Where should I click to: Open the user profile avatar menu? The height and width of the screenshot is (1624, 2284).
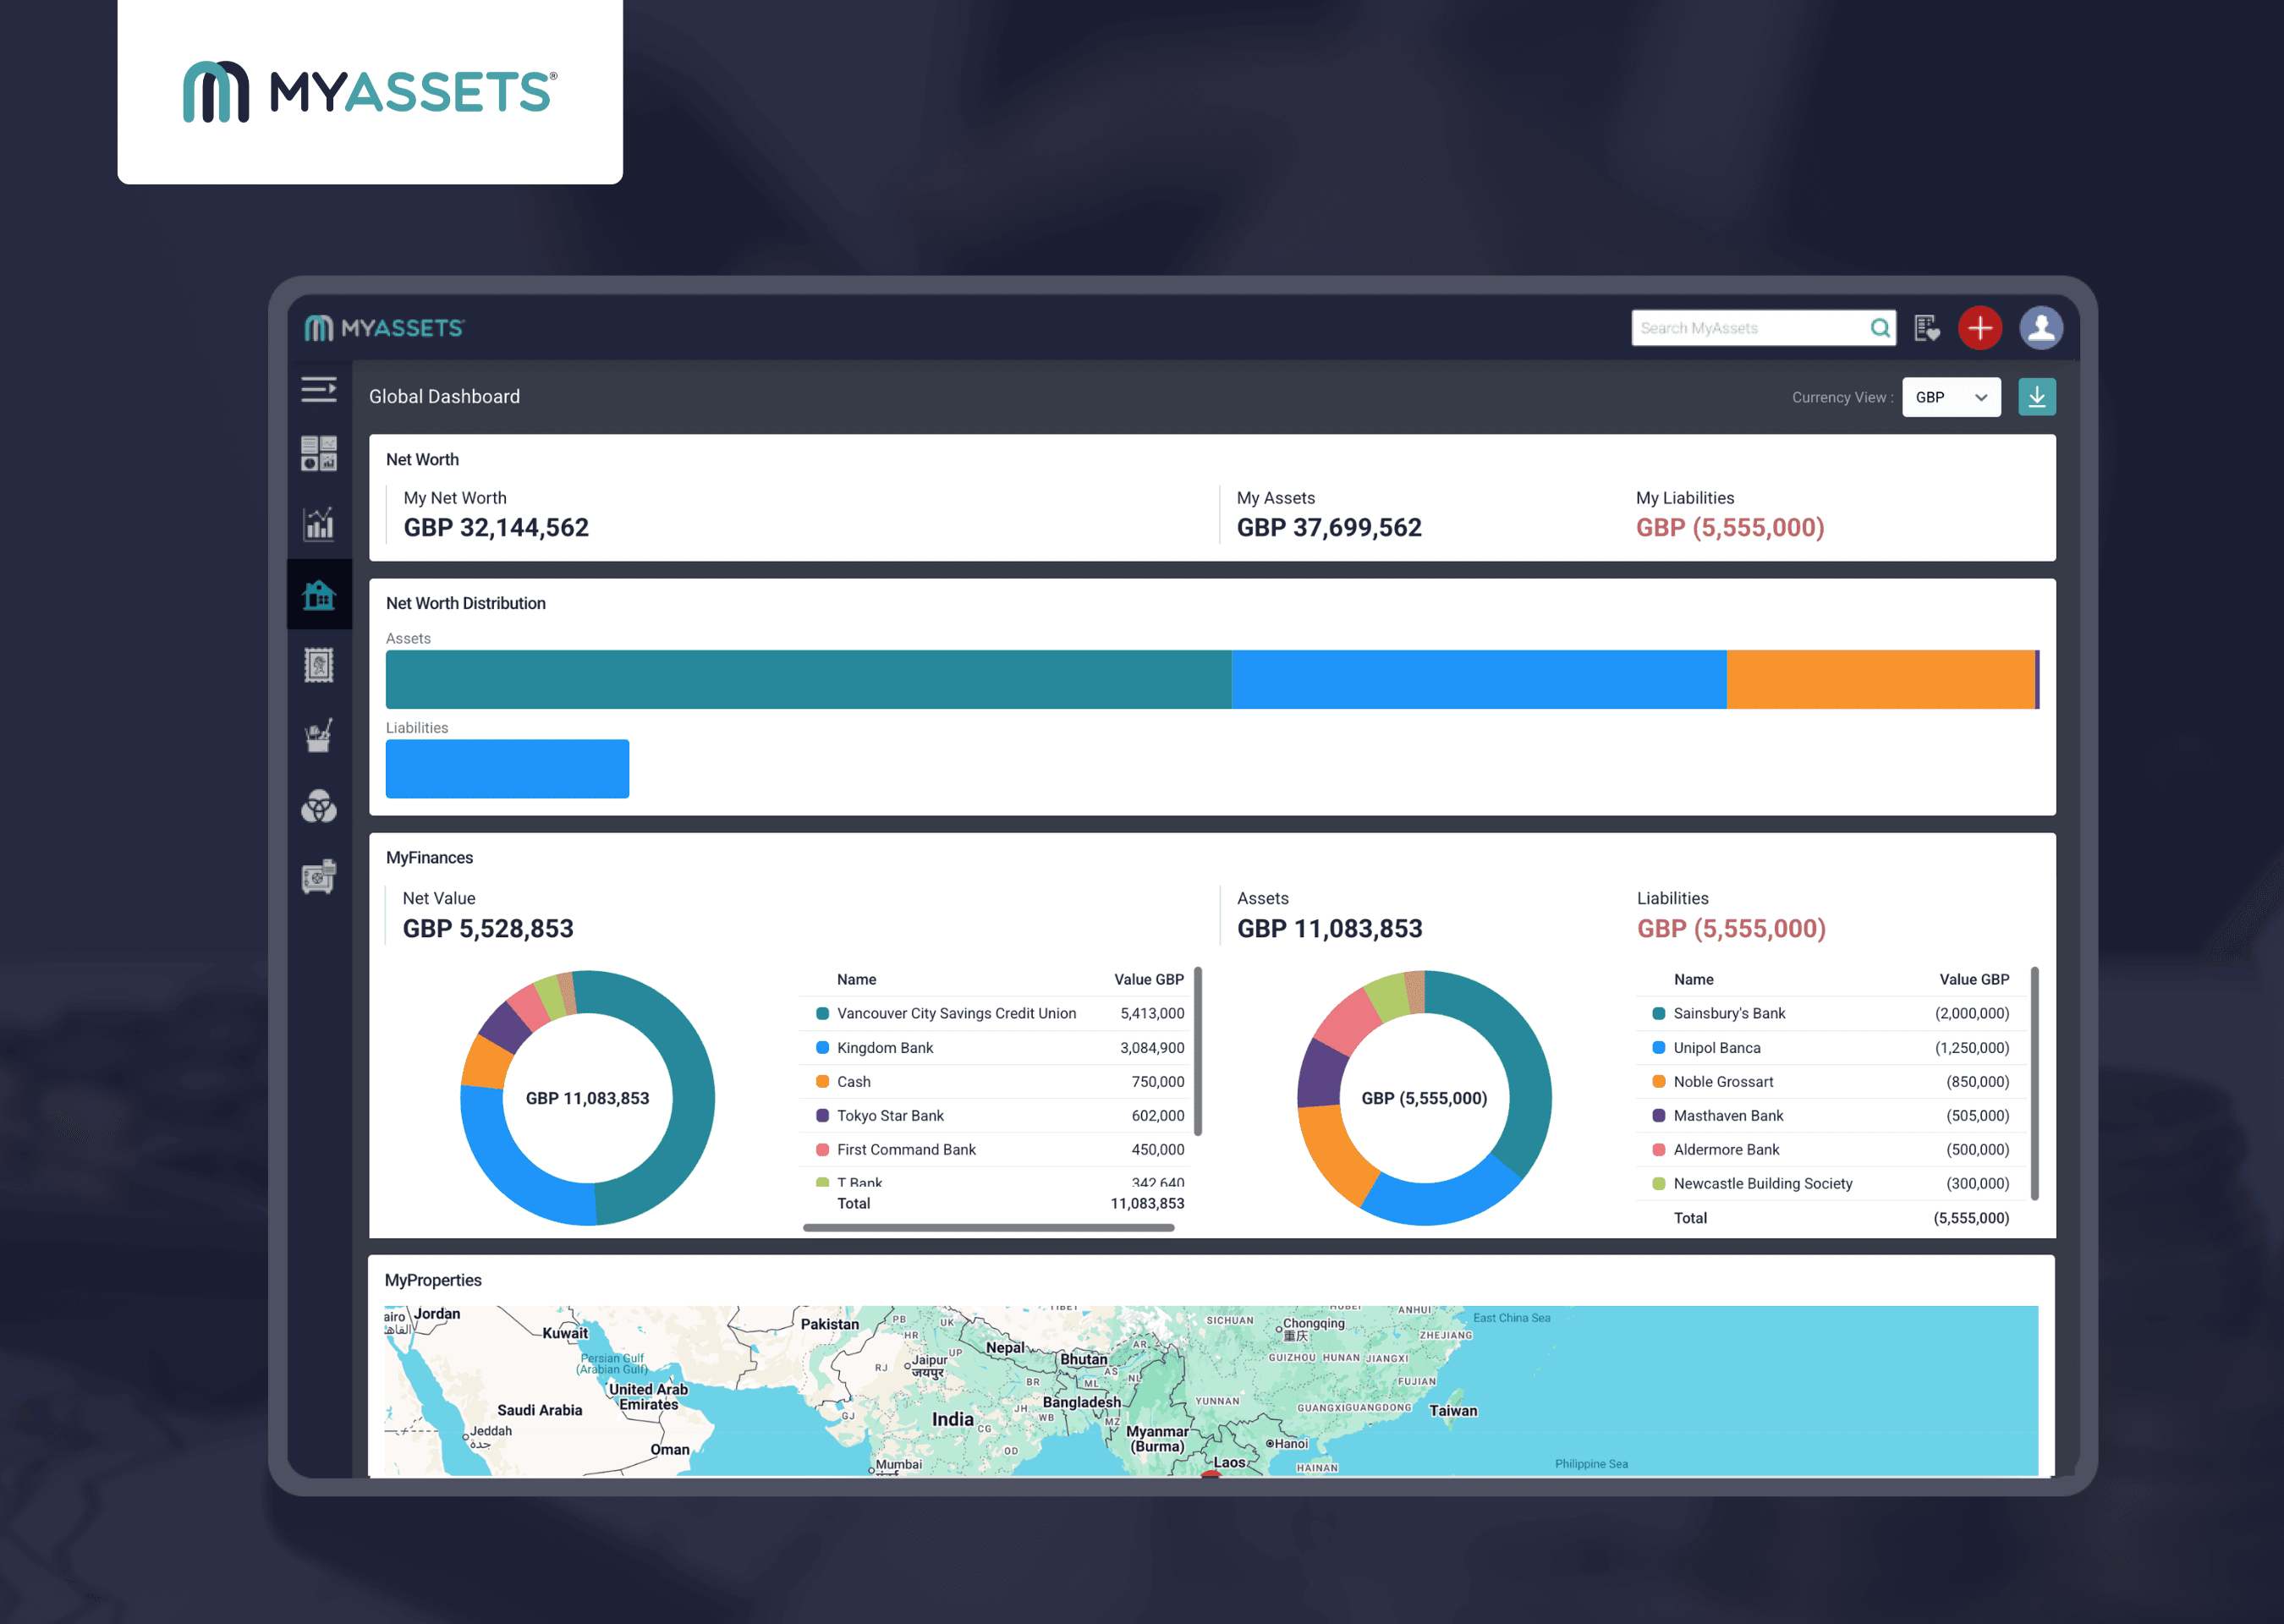2041,327
